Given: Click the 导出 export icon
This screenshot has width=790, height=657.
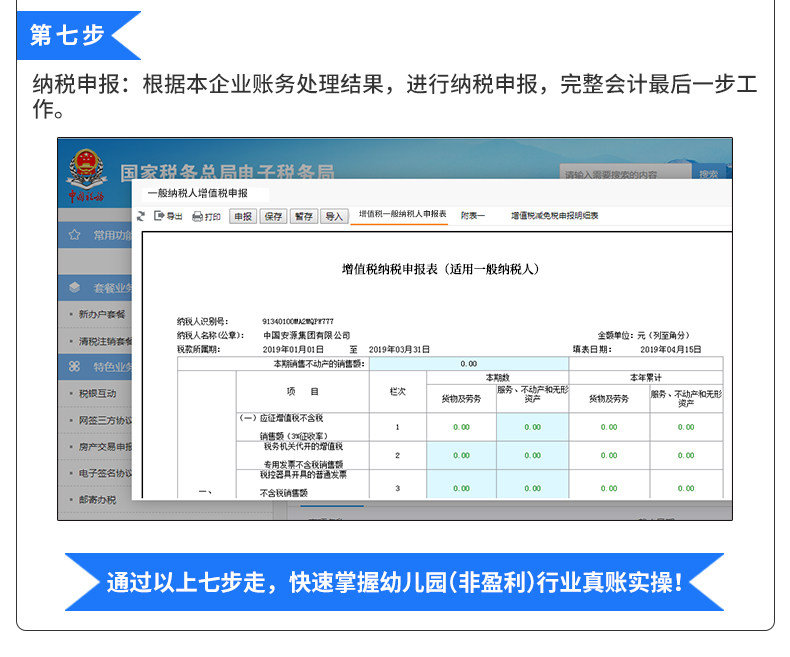Looking at the screenshot, I should click(x=159, y=216).
